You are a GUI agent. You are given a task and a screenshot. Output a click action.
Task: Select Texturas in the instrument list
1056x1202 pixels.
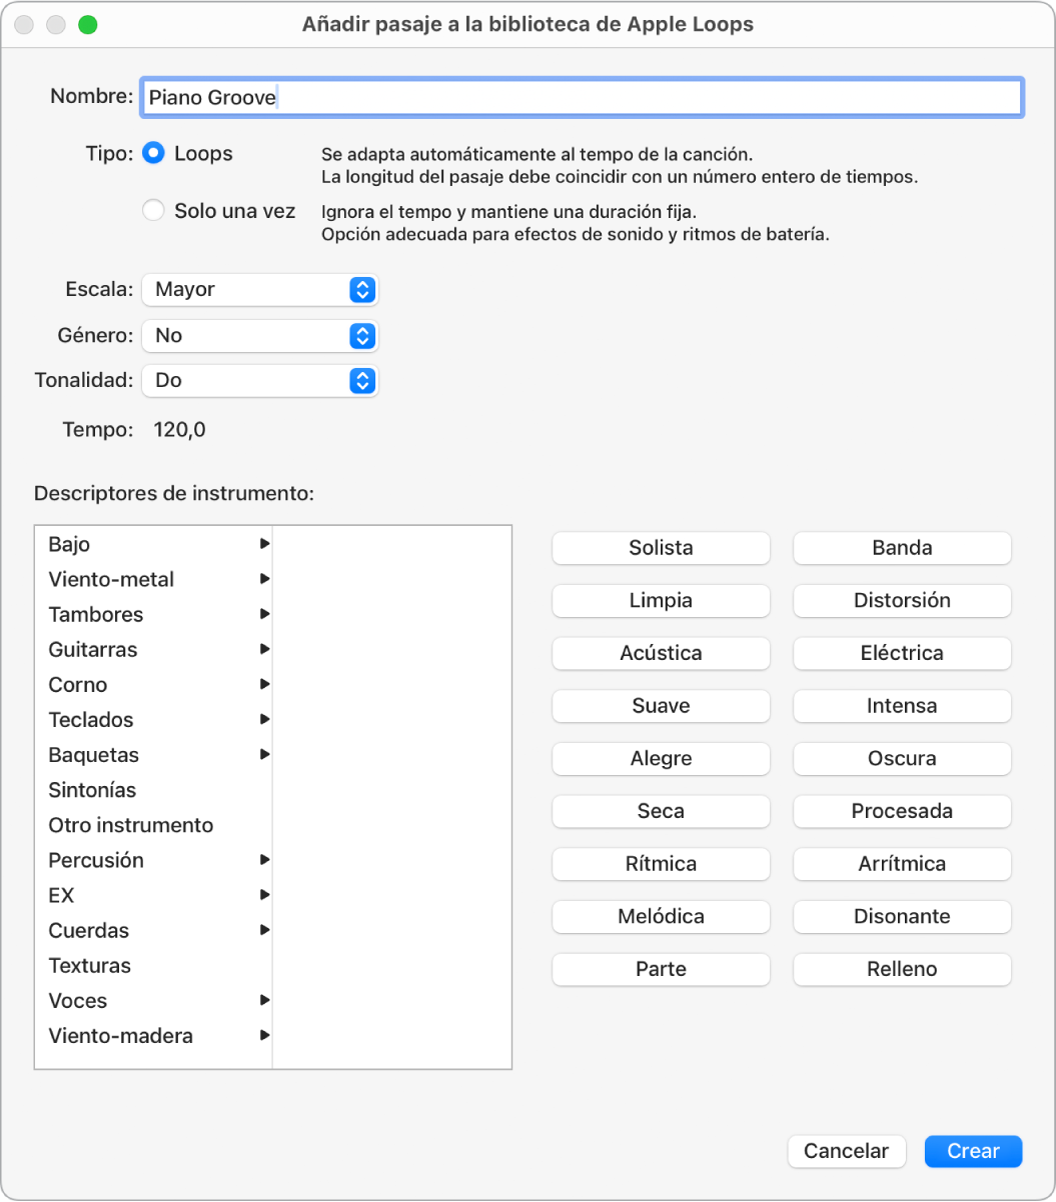(154, 966)
